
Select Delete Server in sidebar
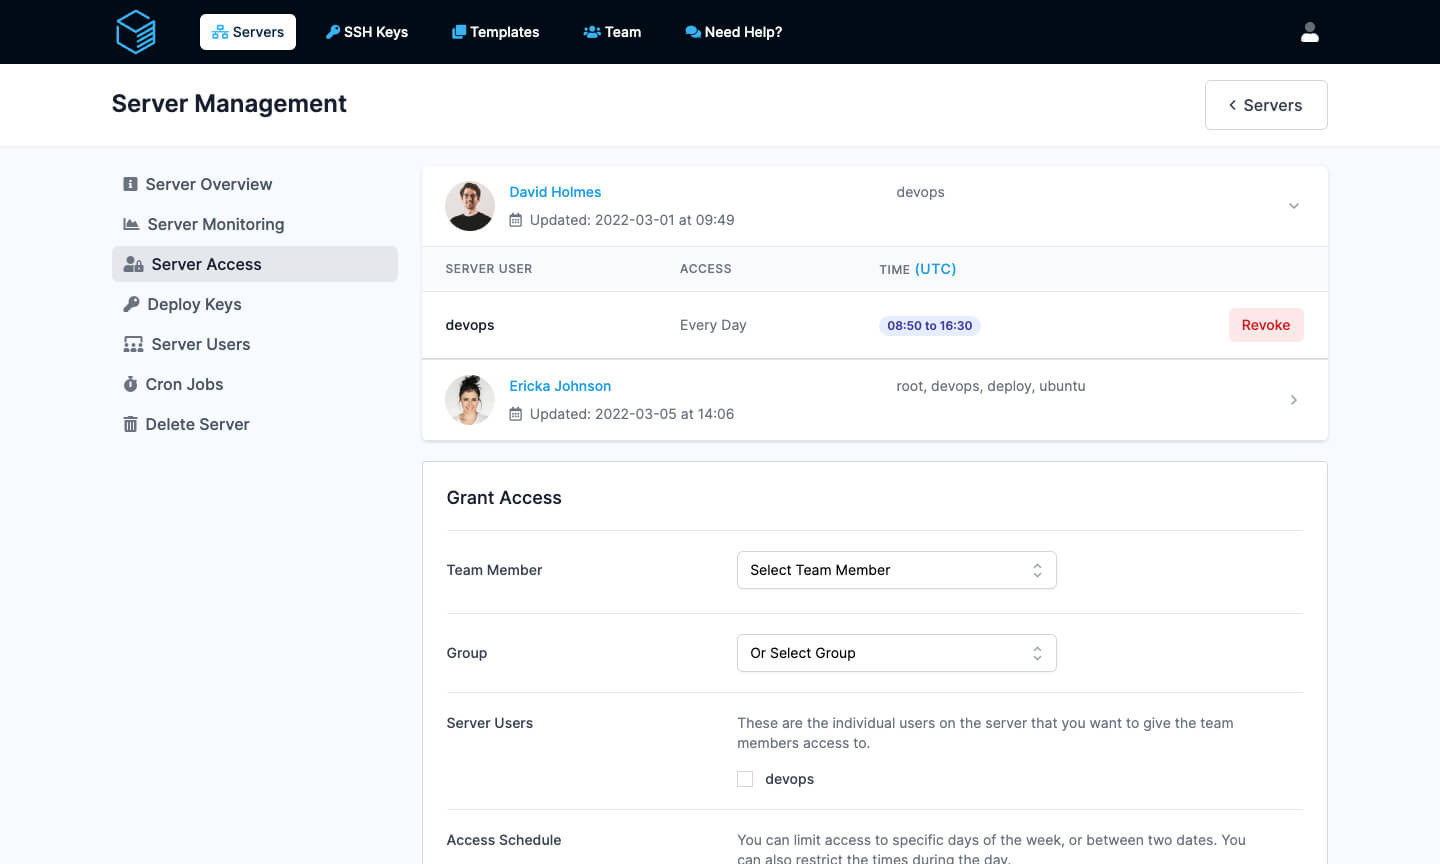coord(255,424)
